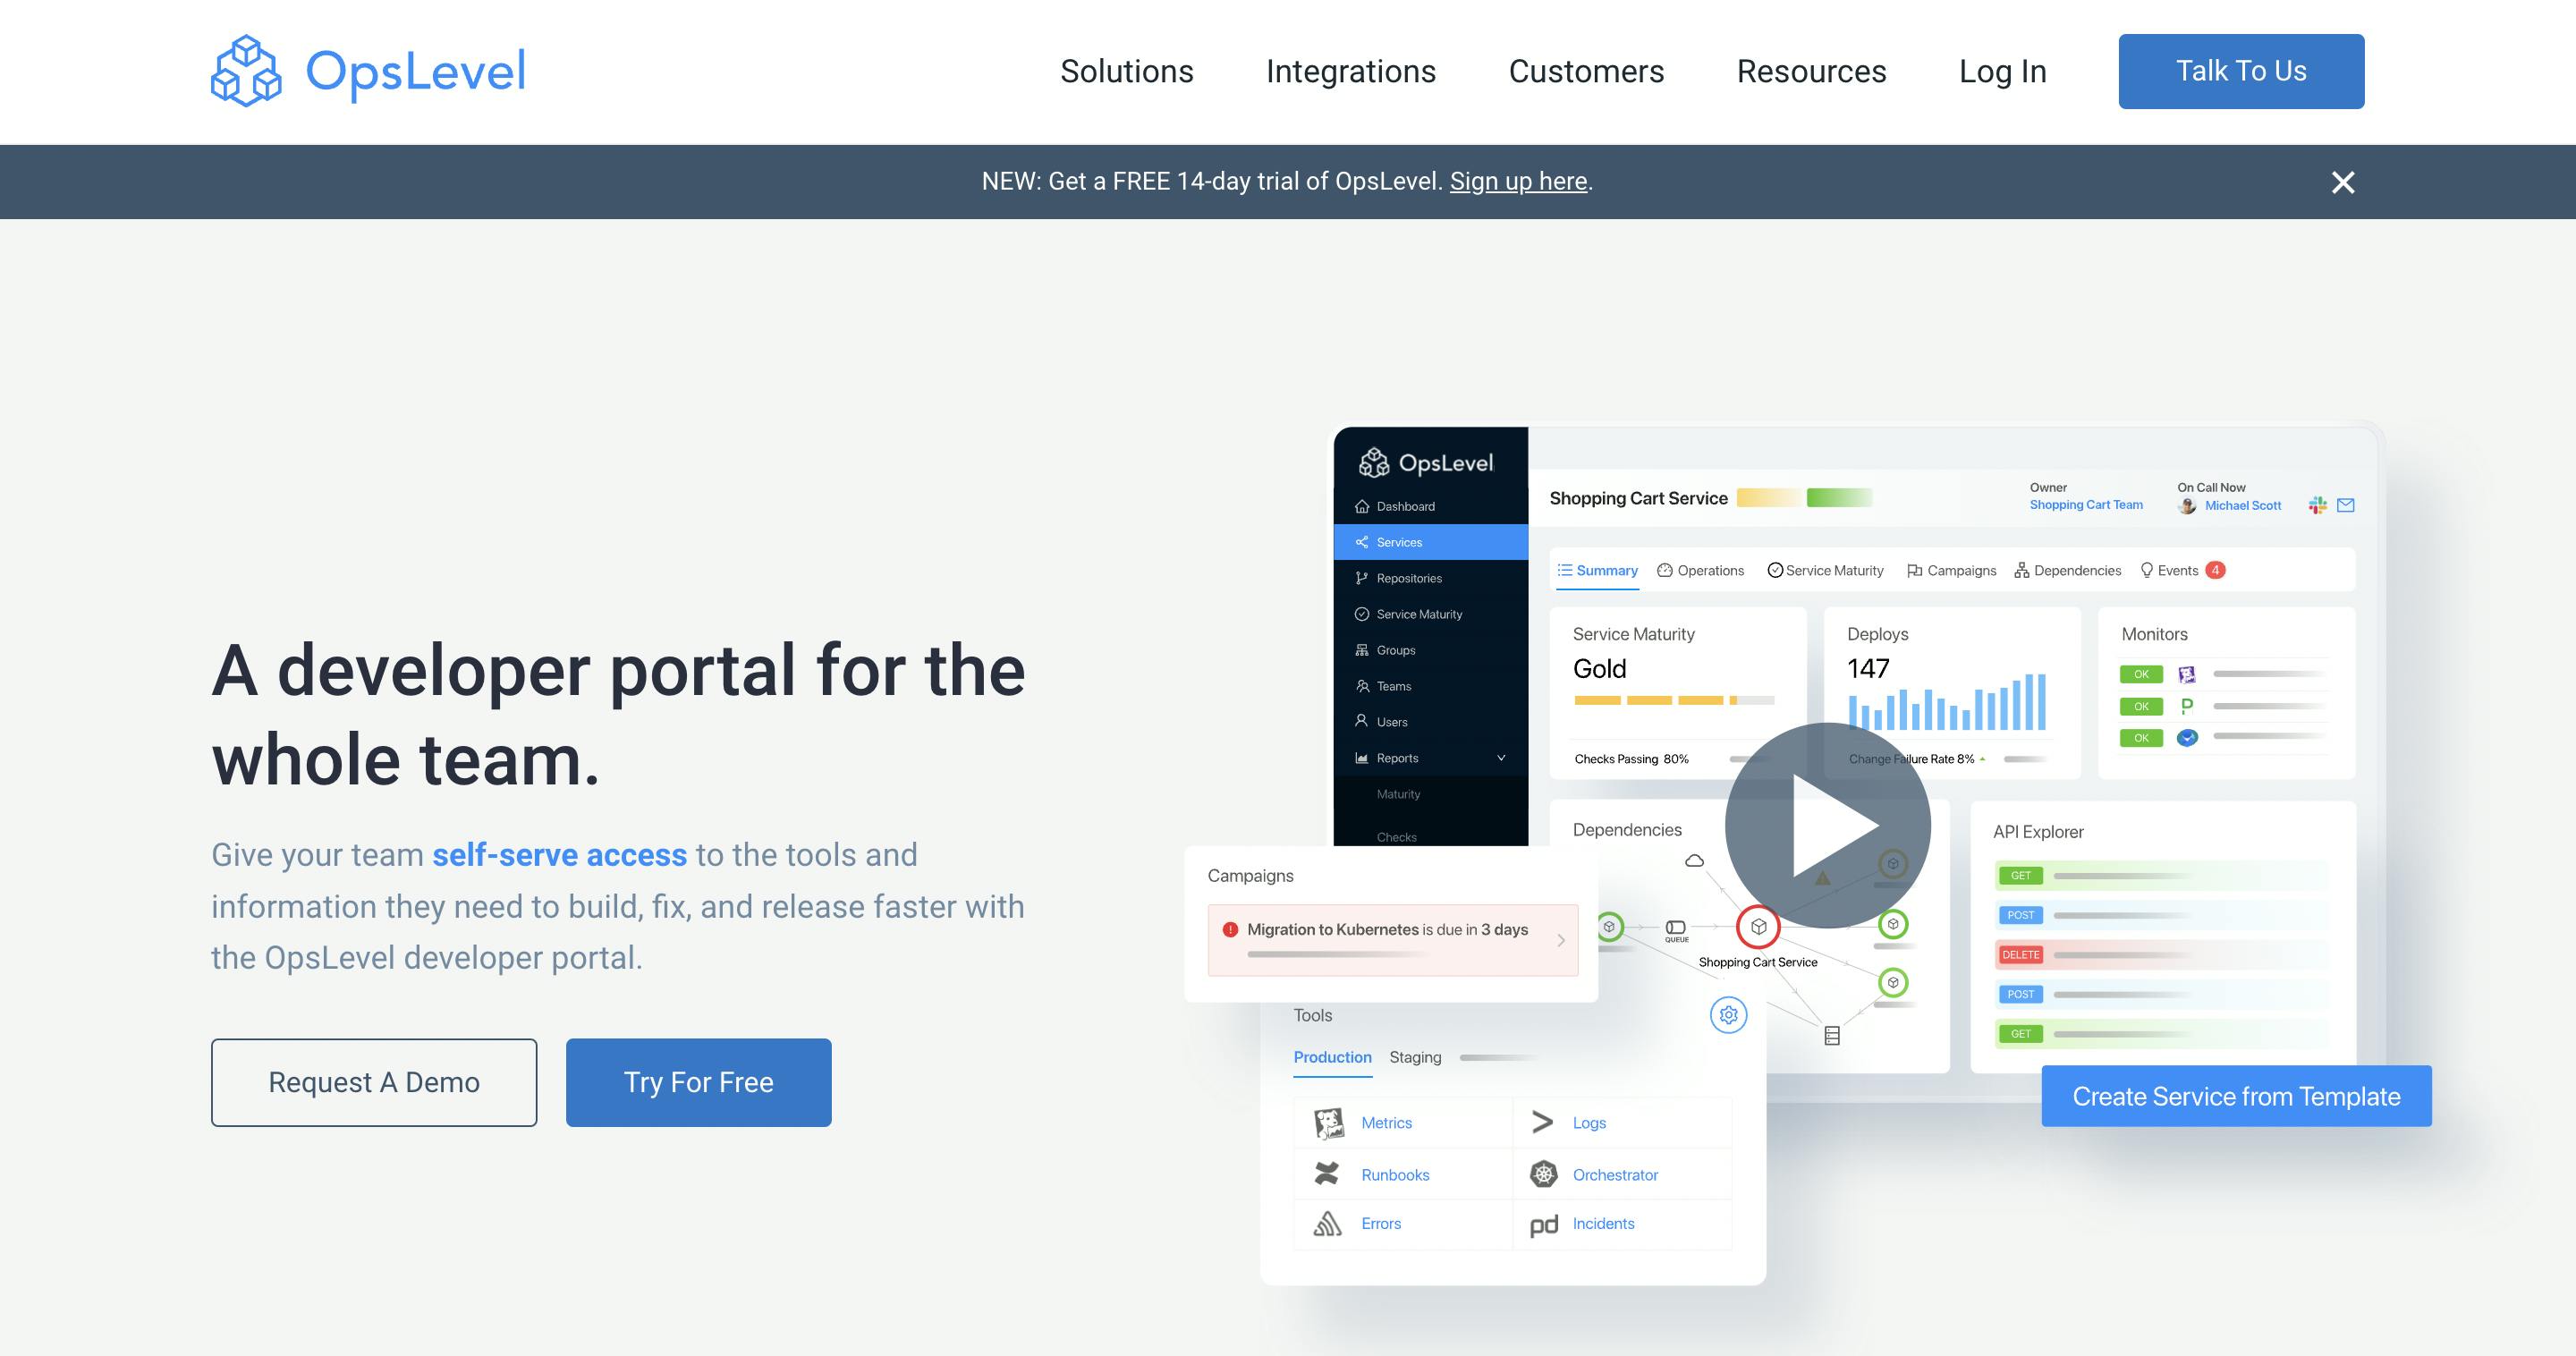Select the Dependencies tab on service
The image size is (2576, 1356).
pos(2070,569)
